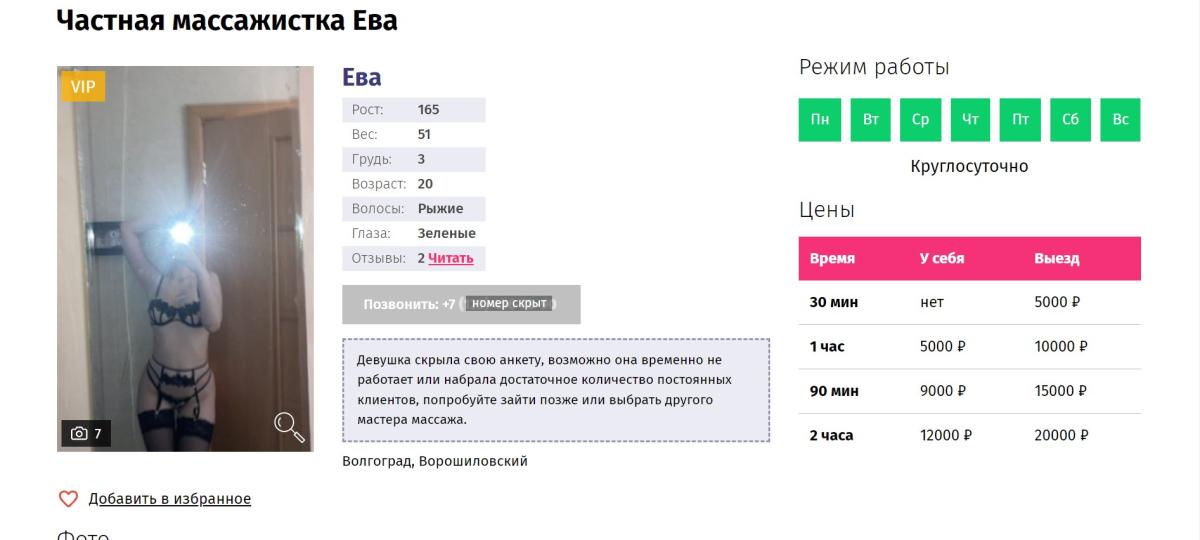
Task: Click the magnifier zoom icon on photo
Action: click(289, 427)
